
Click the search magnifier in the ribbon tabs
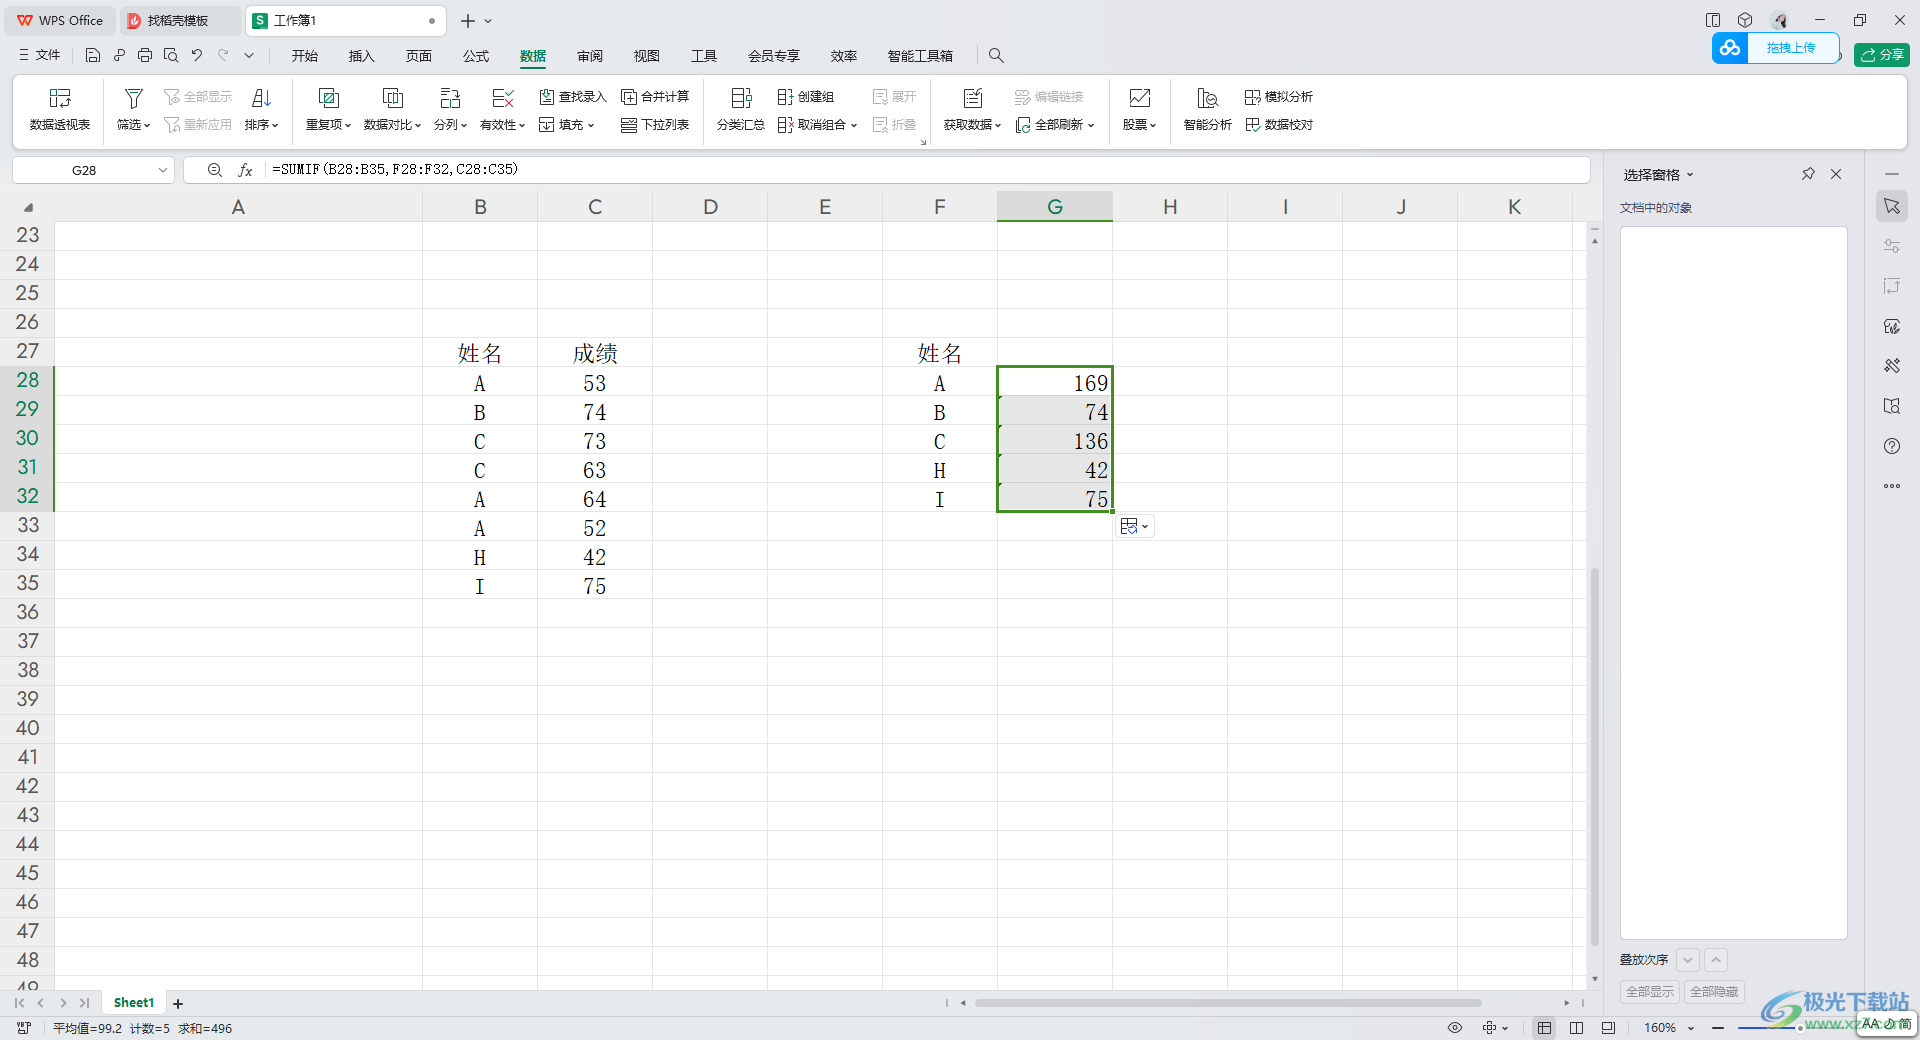[x=996, y=56]
